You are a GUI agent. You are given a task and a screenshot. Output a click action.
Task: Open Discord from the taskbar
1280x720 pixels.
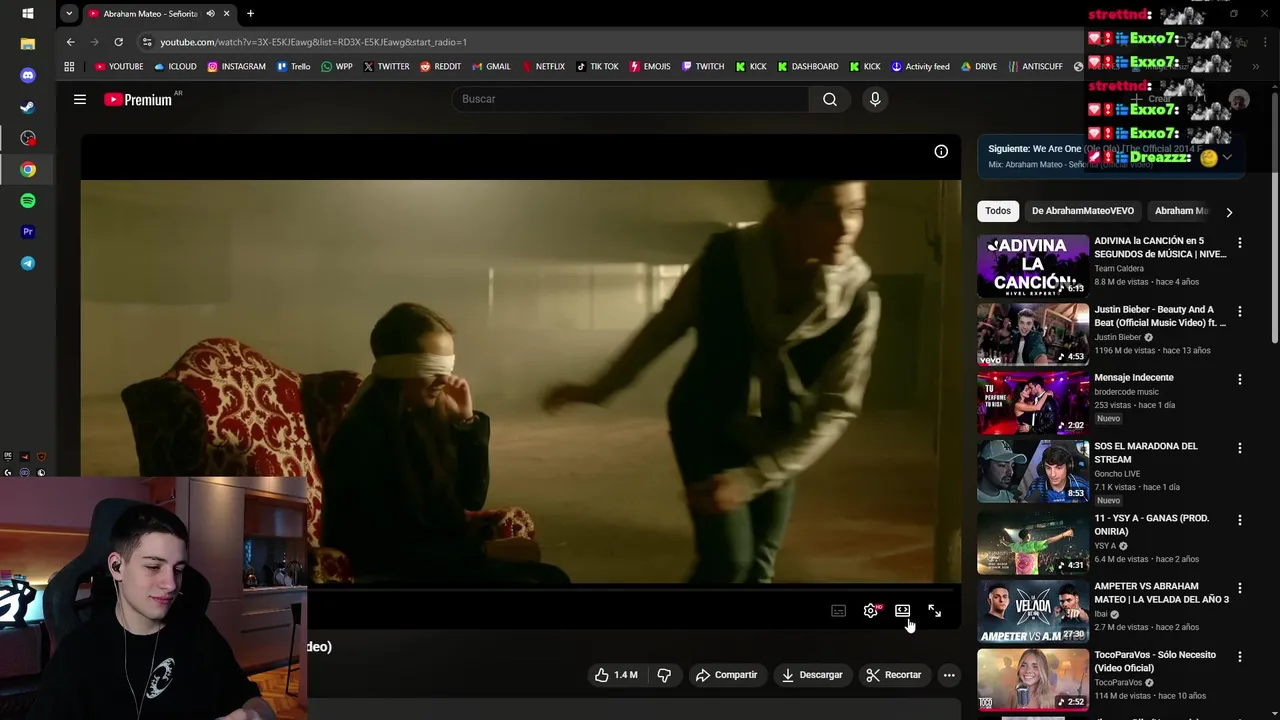click(28, 75)
